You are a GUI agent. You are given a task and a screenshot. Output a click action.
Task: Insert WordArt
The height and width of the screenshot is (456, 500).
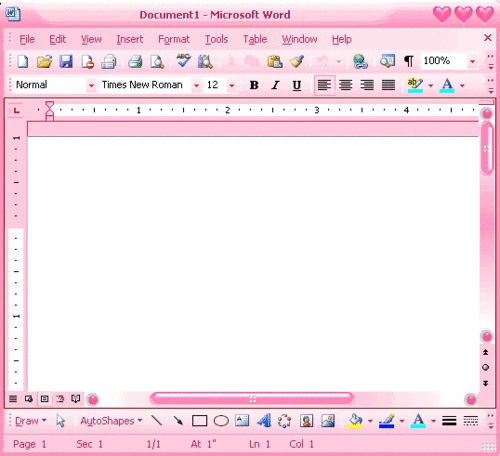[264, 421]
